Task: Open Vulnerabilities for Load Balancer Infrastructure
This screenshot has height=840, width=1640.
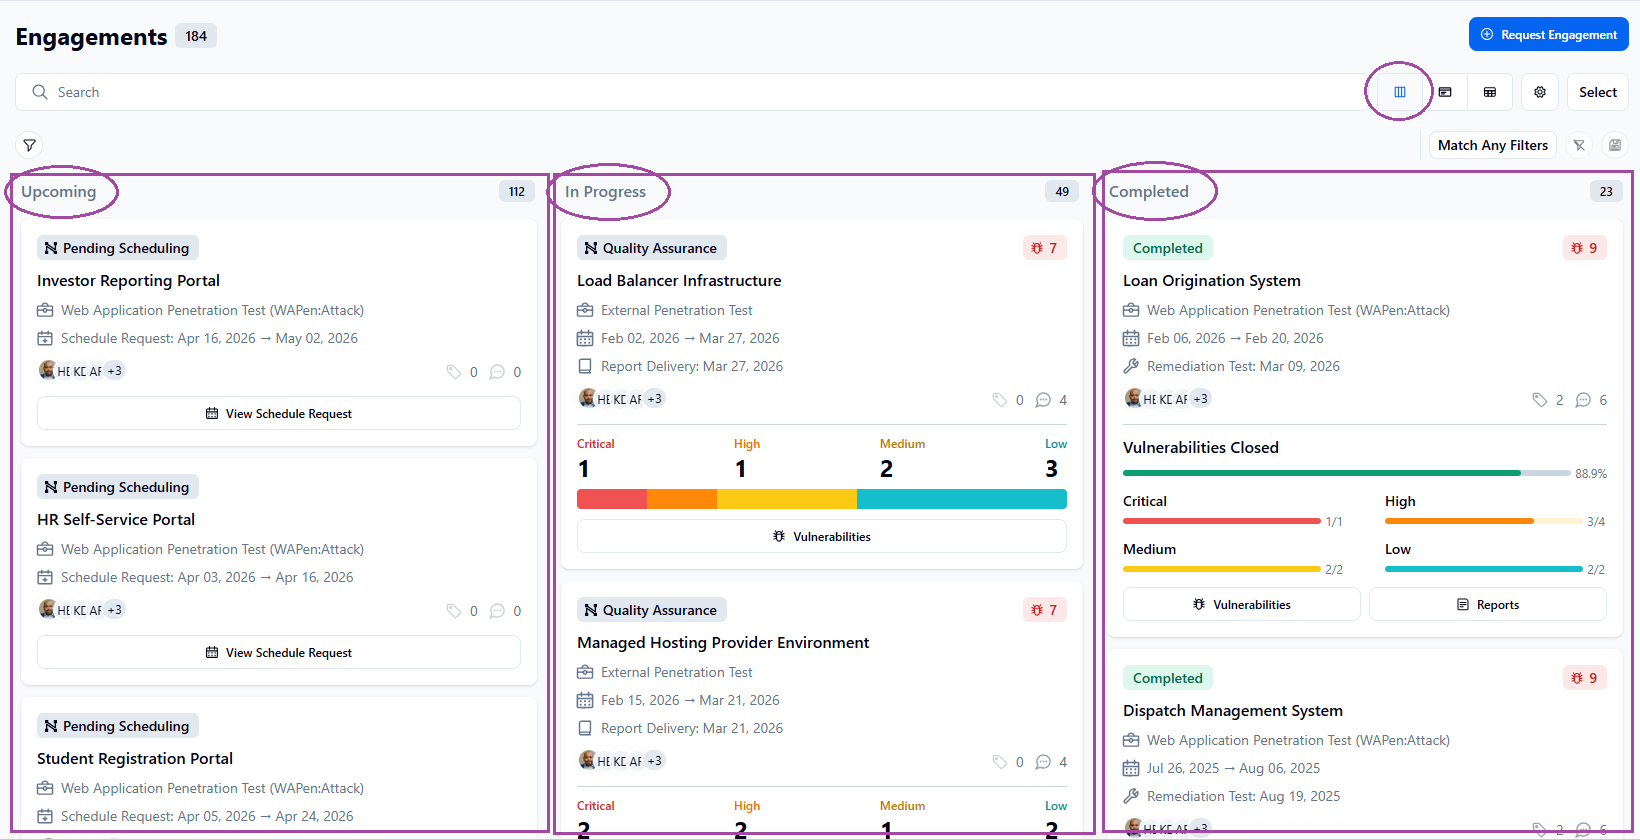Action: coord(822,536)
